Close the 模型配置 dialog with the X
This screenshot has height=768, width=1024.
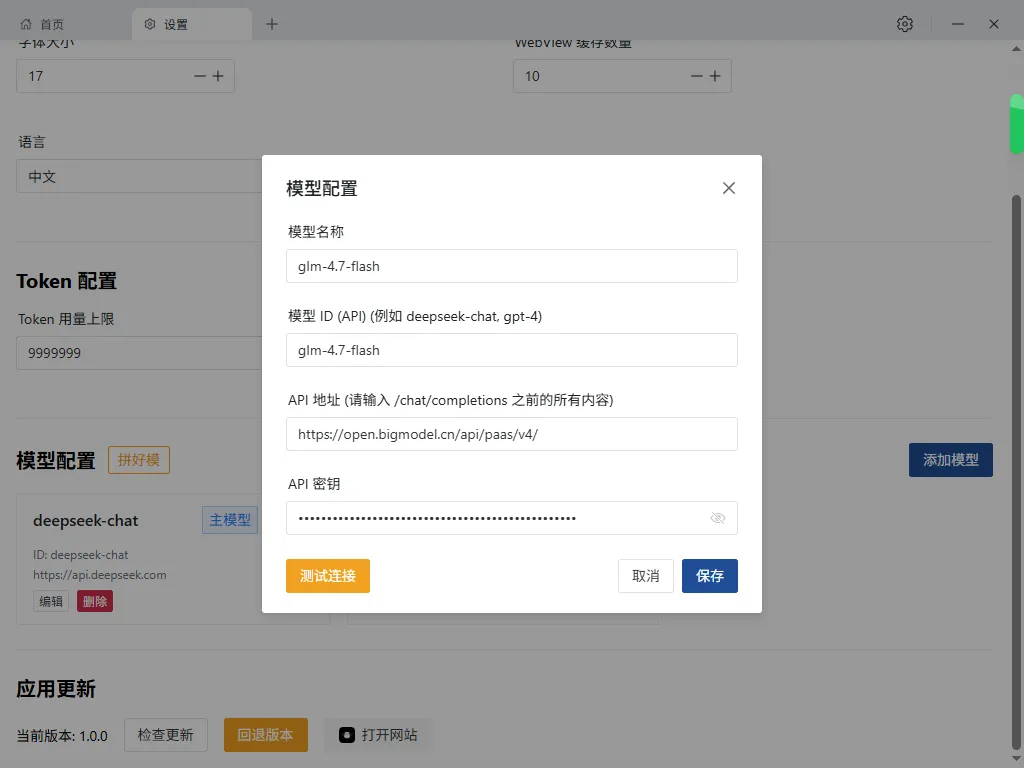(x=729, y=188)
